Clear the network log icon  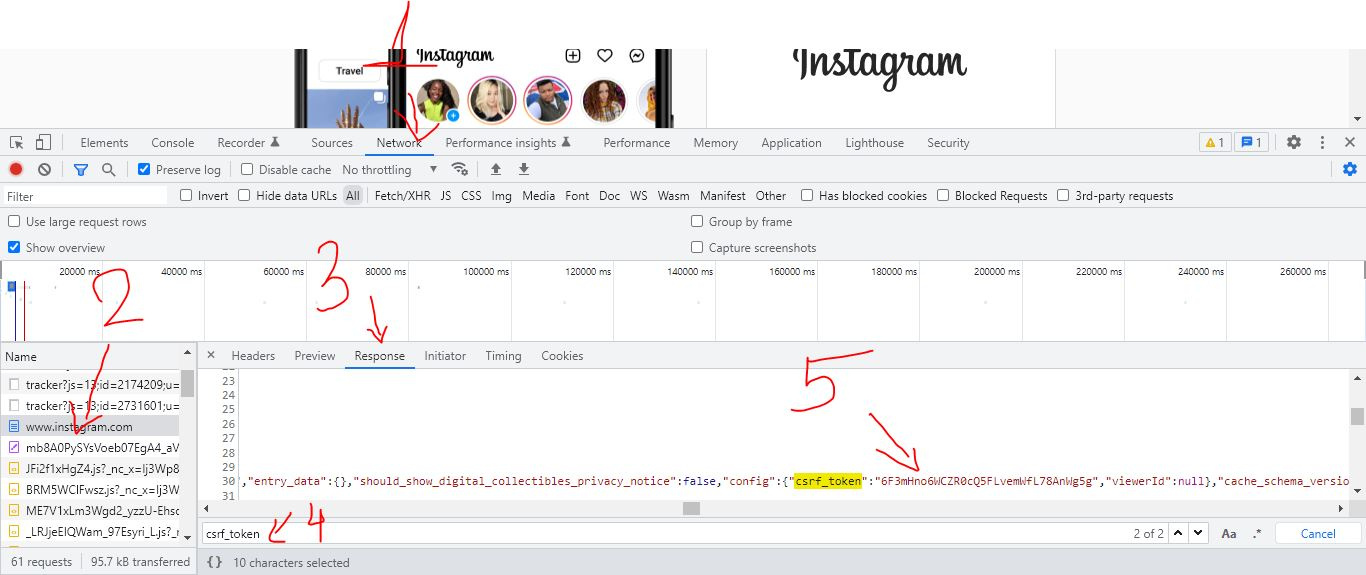(44, 170)
